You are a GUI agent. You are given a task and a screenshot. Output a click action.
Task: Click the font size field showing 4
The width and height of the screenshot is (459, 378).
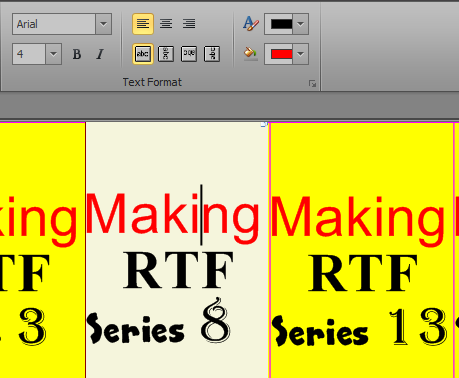tap(29, 54)
